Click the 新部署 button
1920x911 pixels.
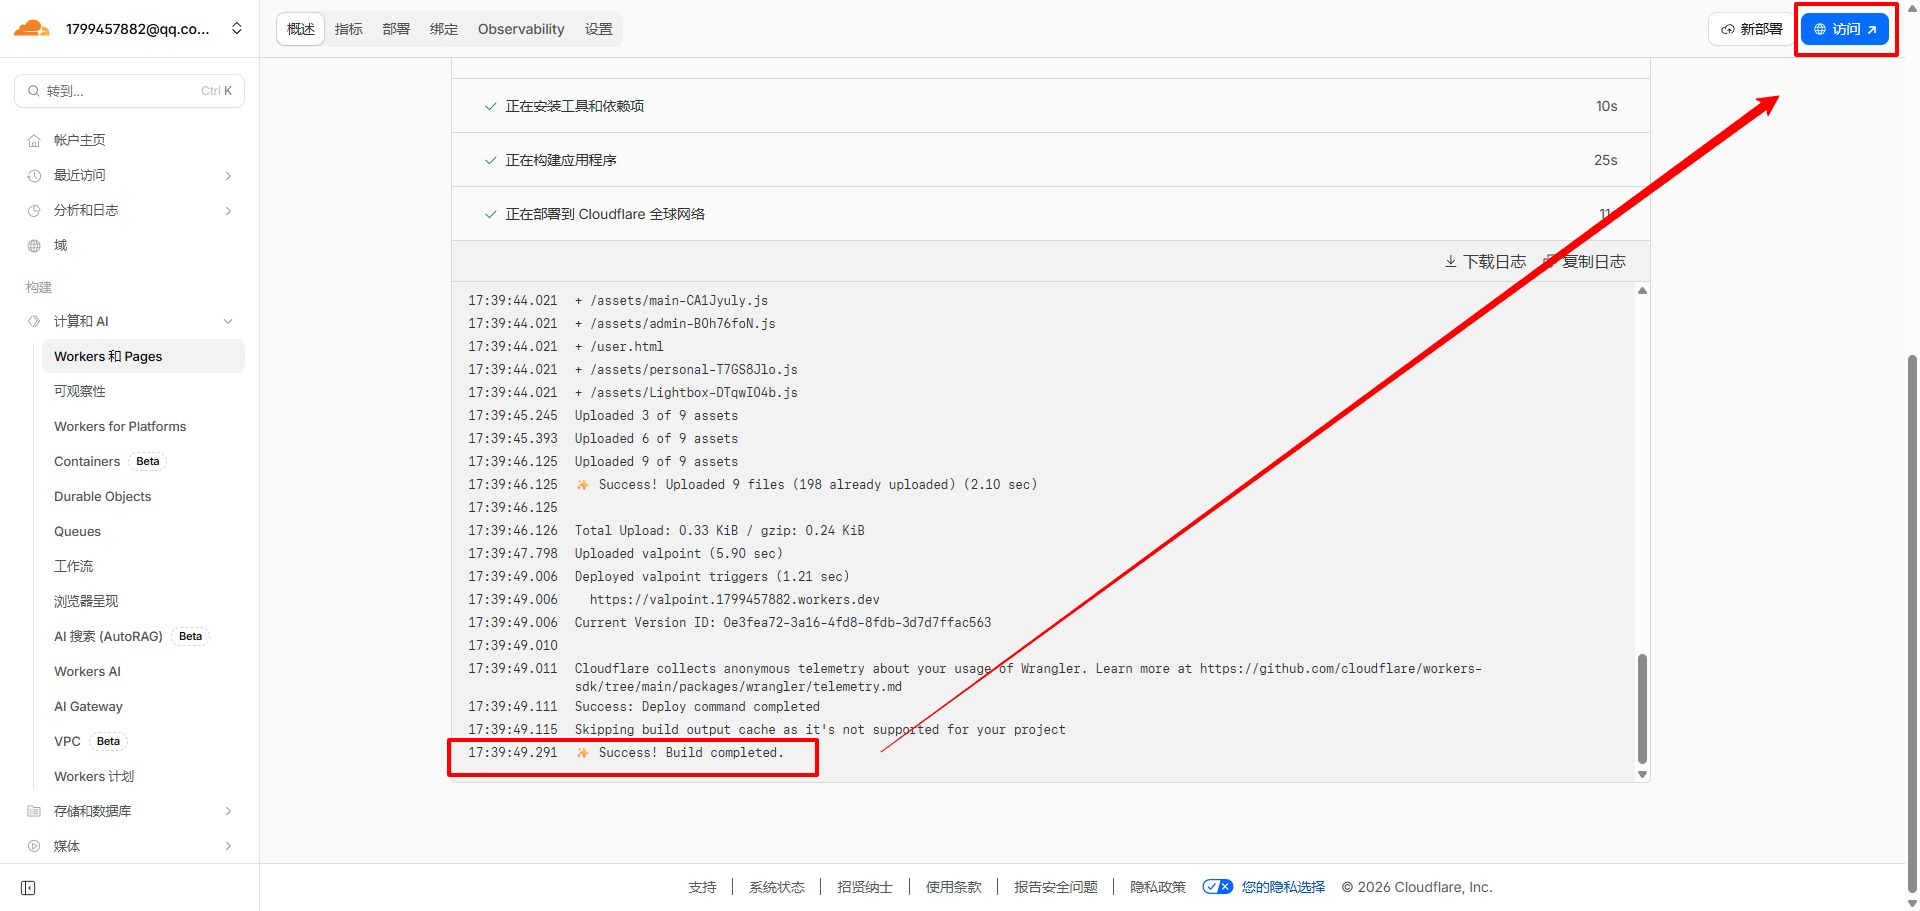1751,29
